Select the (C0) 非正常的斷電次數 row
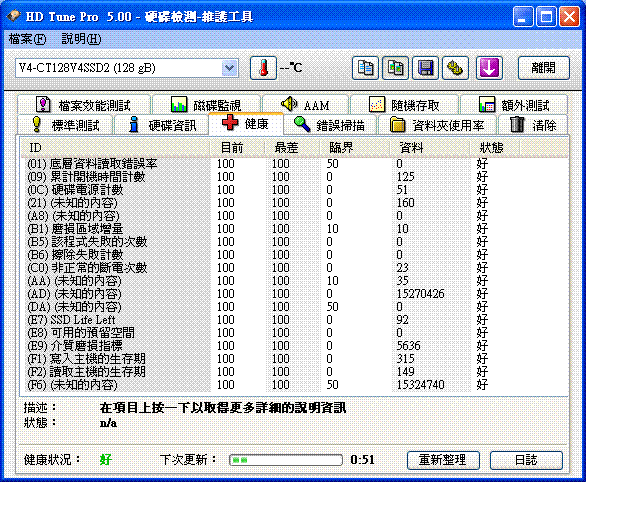Viewport: 640px width, 512px height. pyautogui.click(x=294, y=268)
